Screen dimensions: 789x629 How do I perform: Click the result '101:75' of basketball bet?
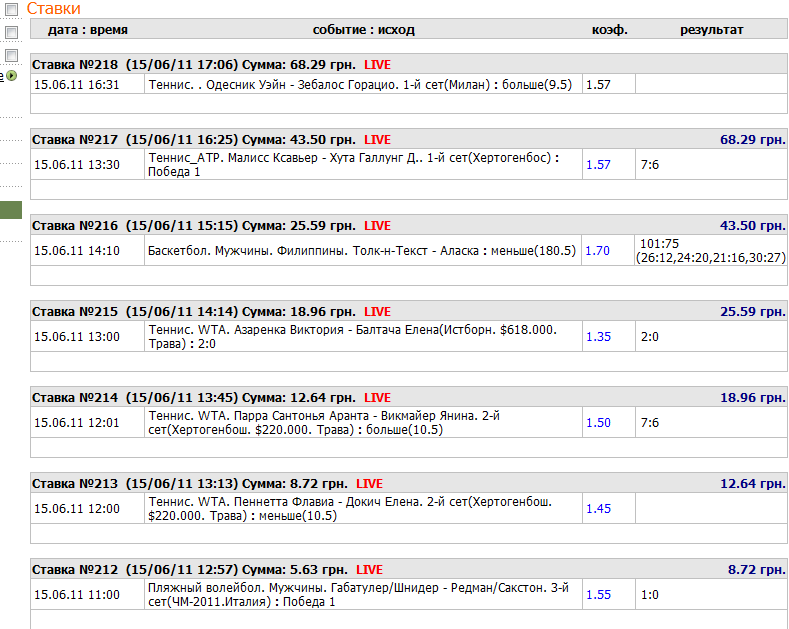(x=660, y=244)
